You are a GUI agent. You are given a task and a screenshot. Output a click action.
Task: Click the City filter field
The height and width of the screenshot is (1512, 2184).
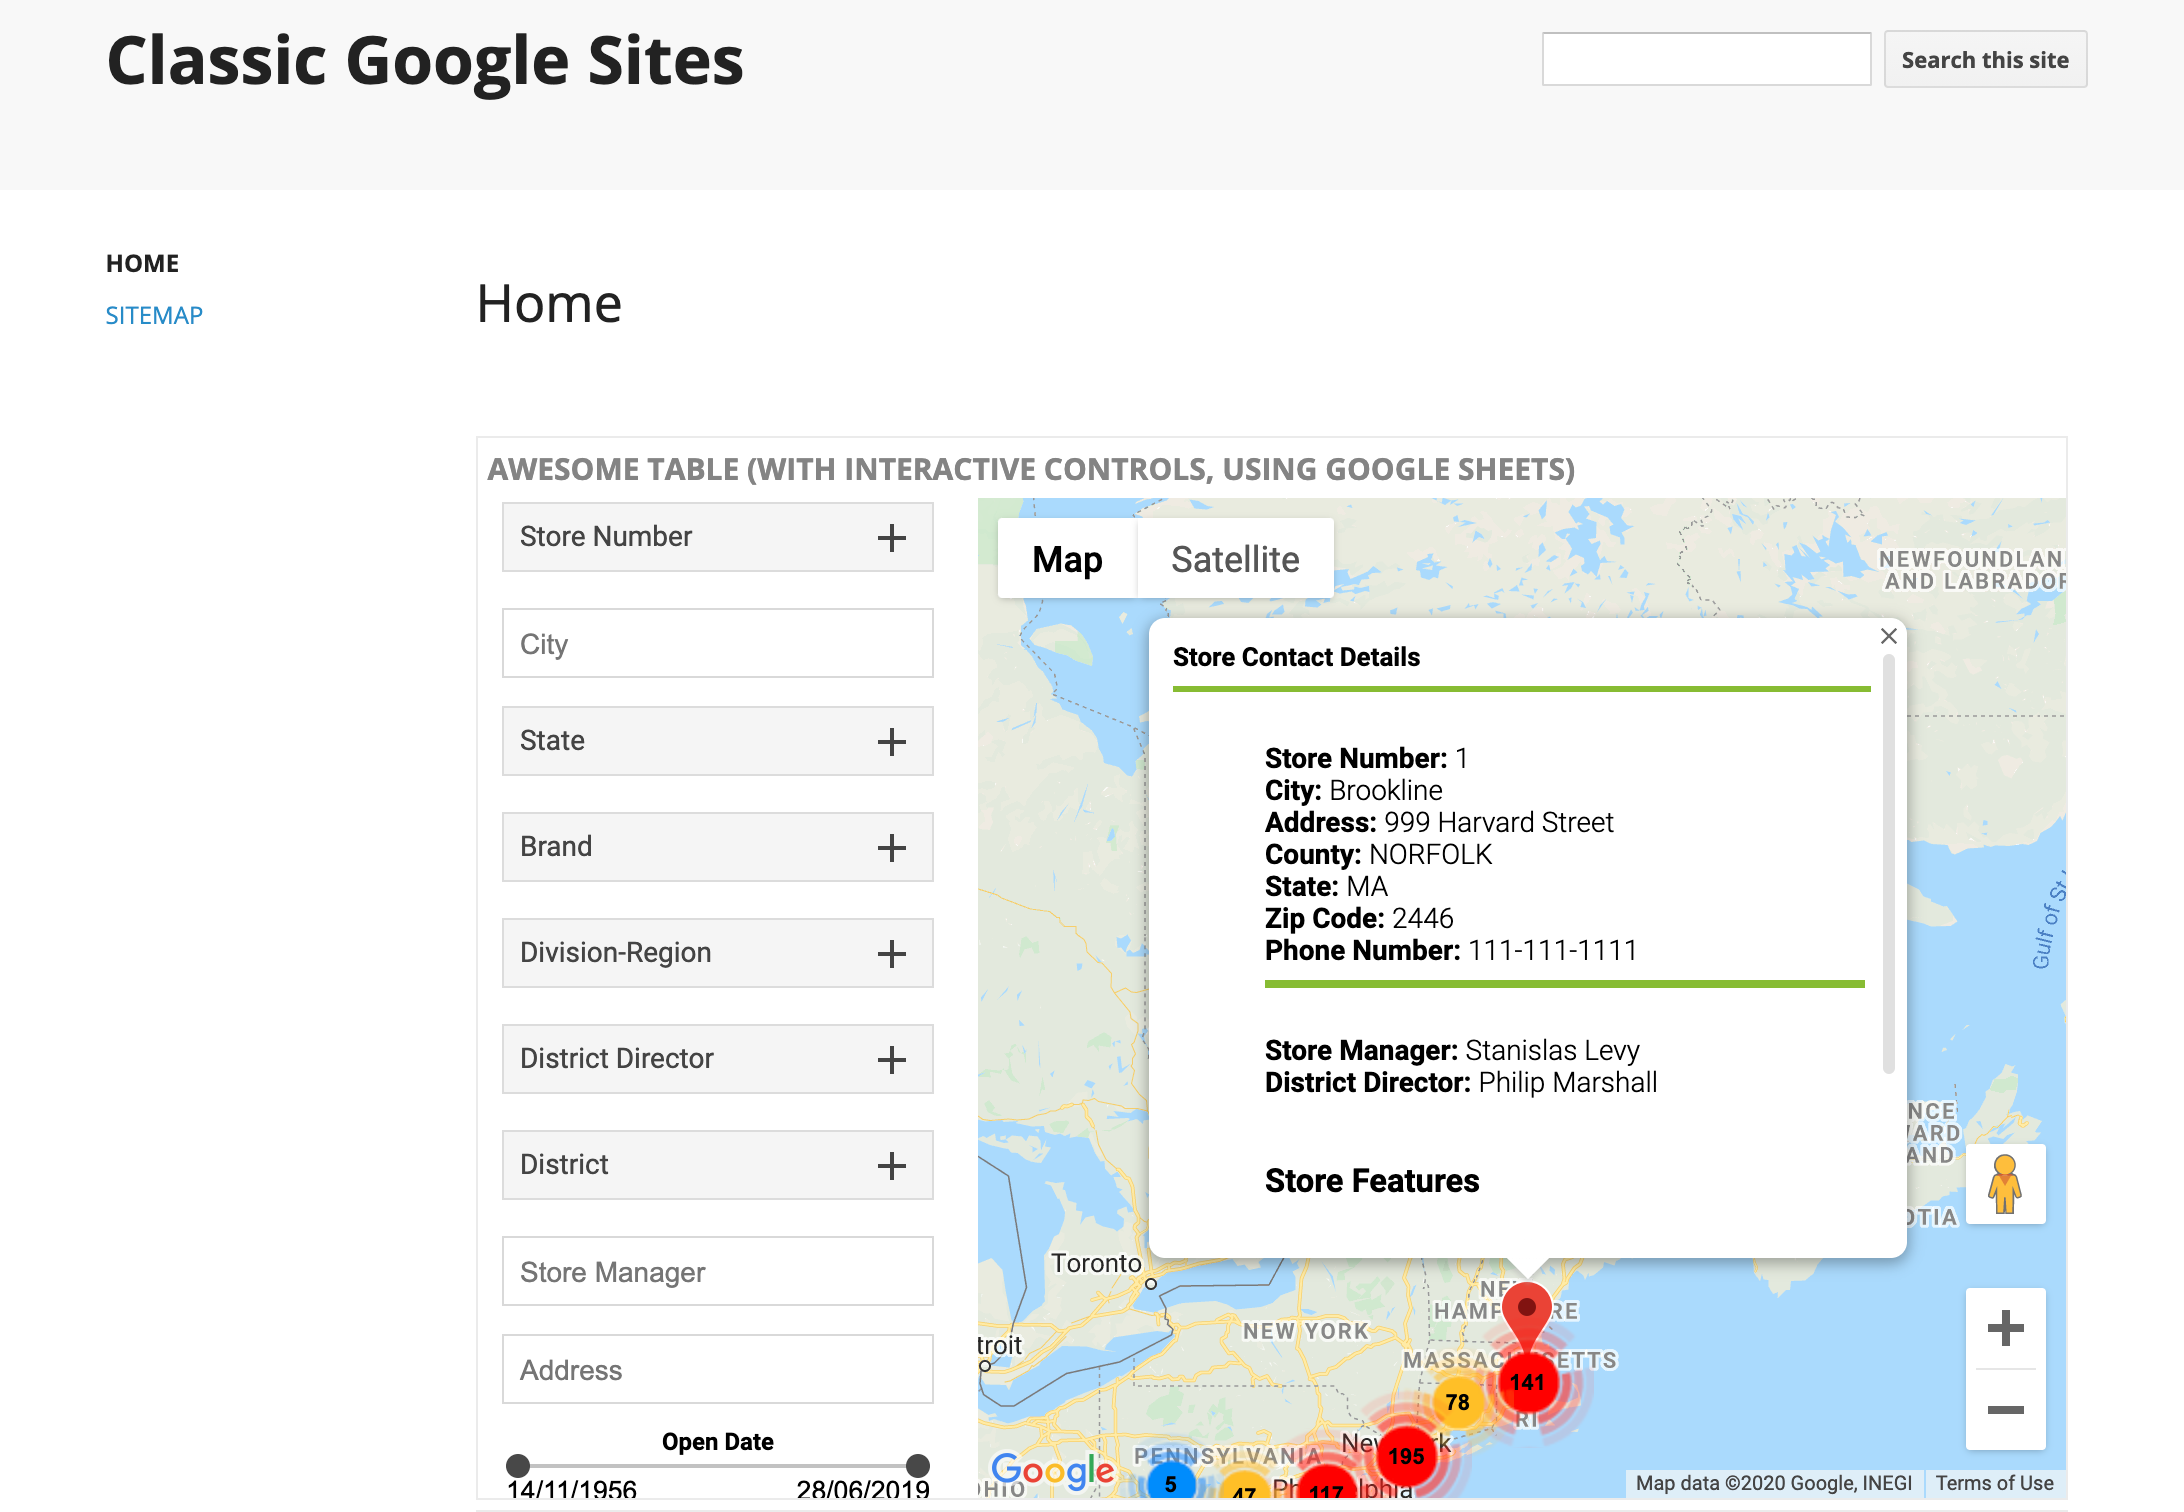click(x=718, y=643)
